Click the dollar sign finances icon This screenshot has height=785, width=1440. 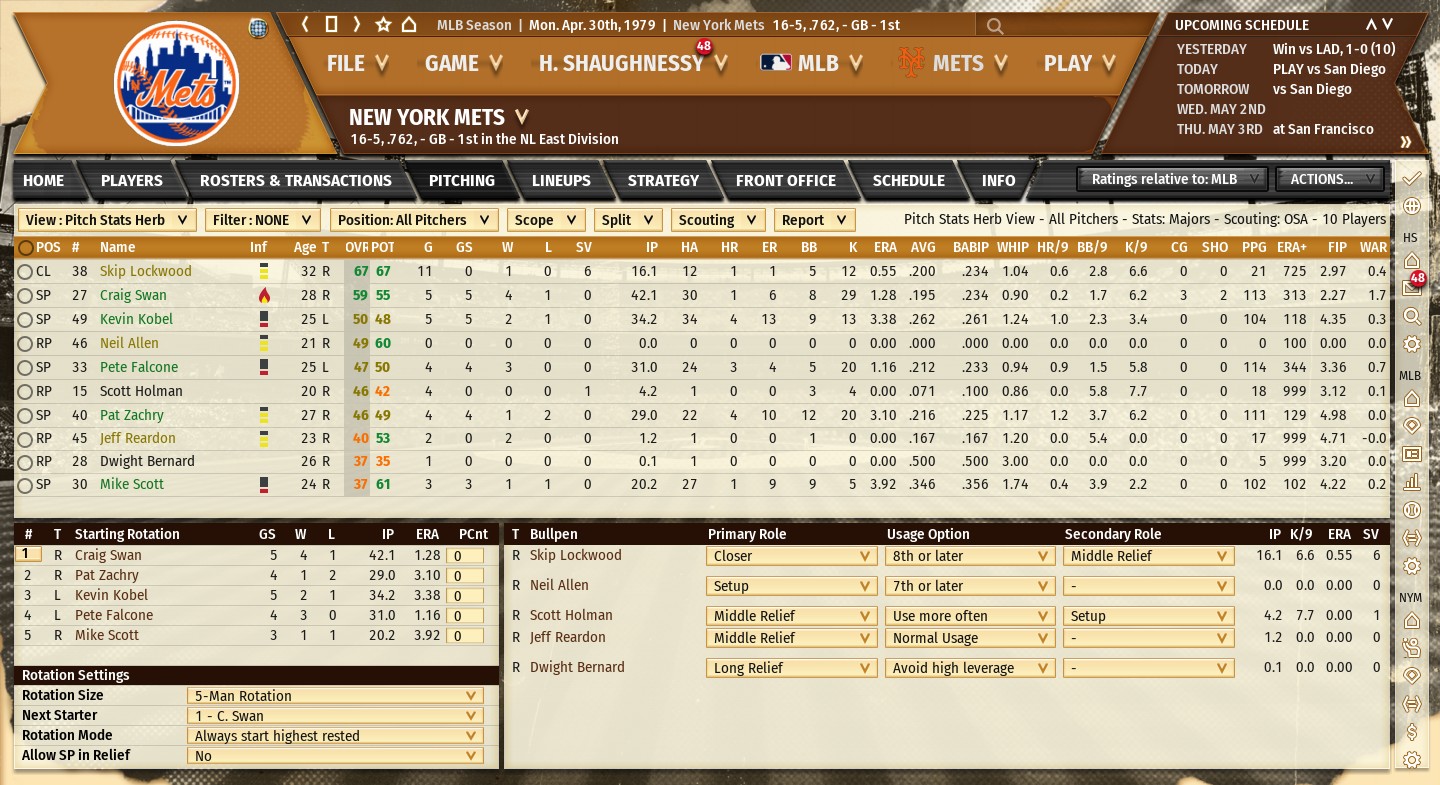click(x=1412, y=732)
